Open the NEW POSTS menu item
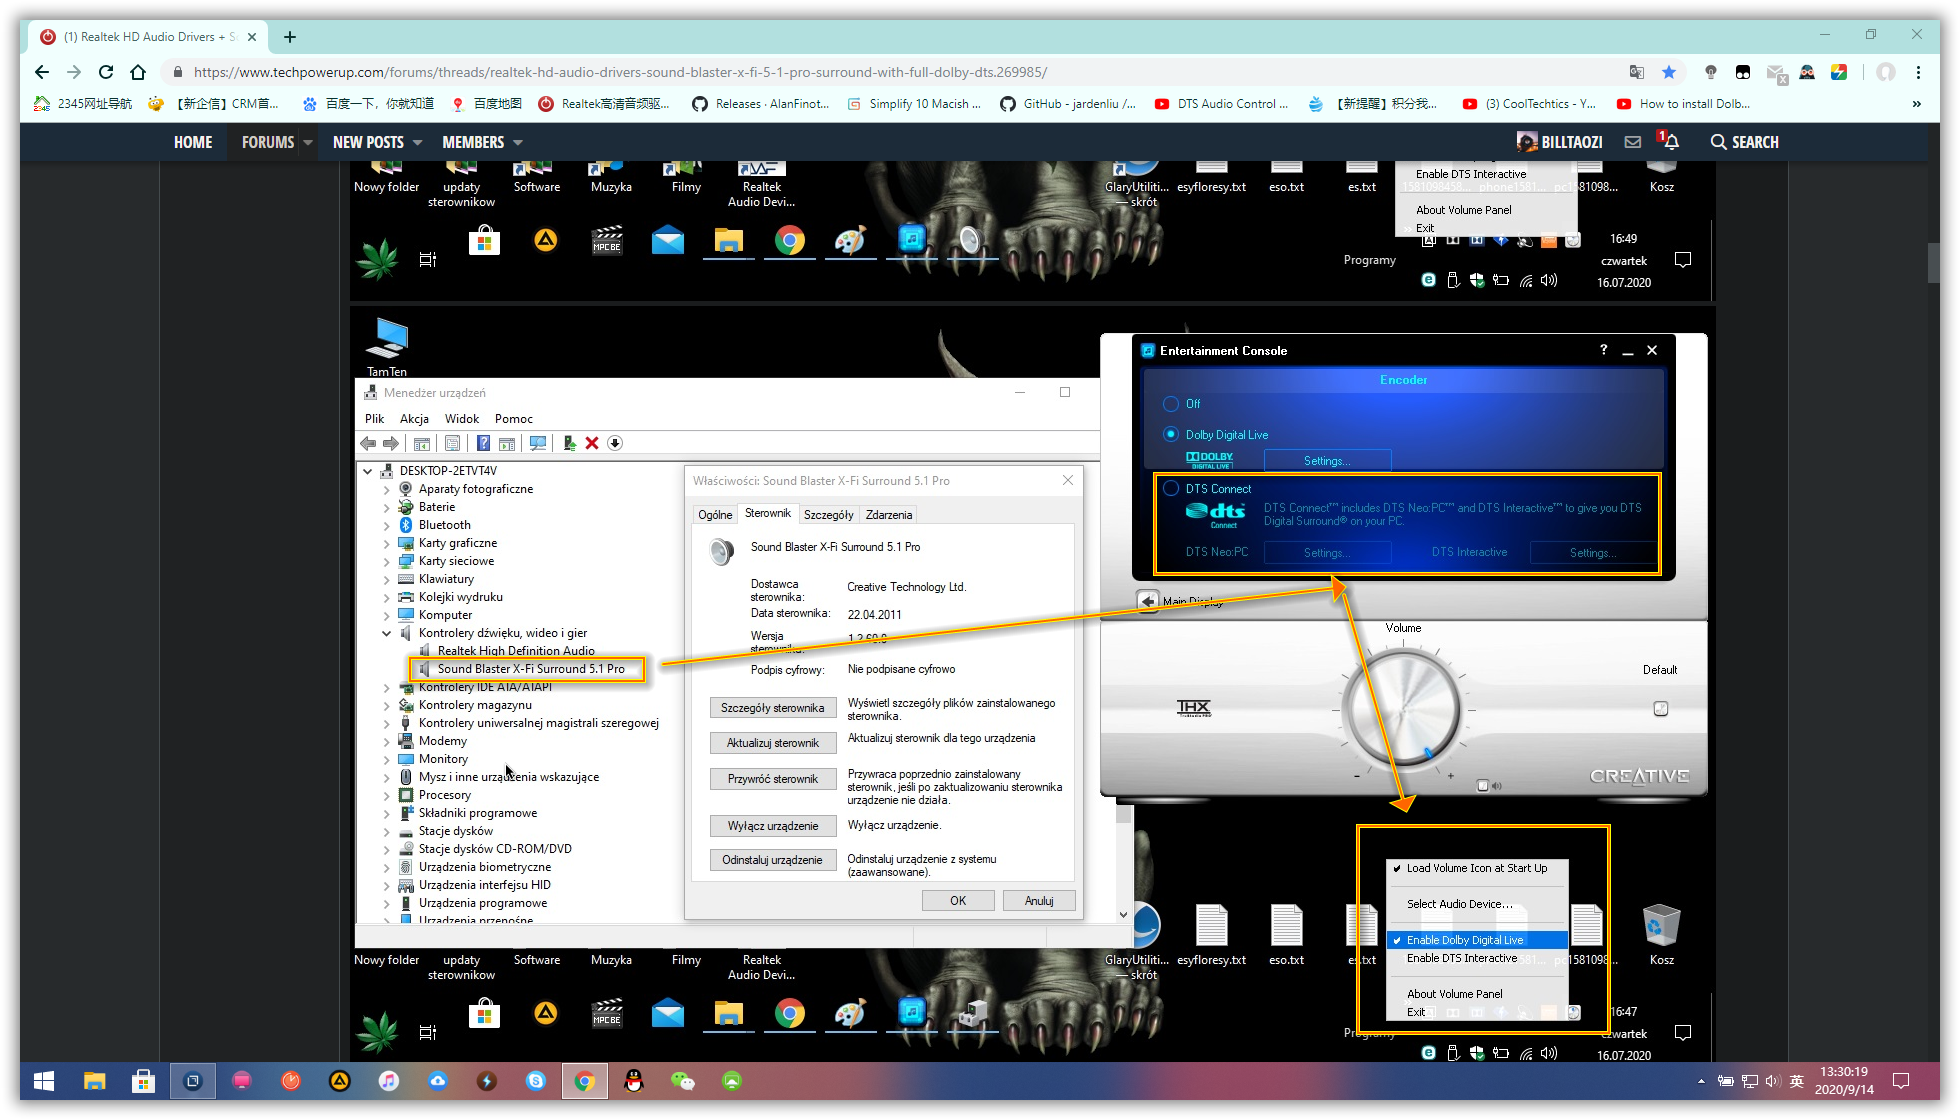 [368, 142]
